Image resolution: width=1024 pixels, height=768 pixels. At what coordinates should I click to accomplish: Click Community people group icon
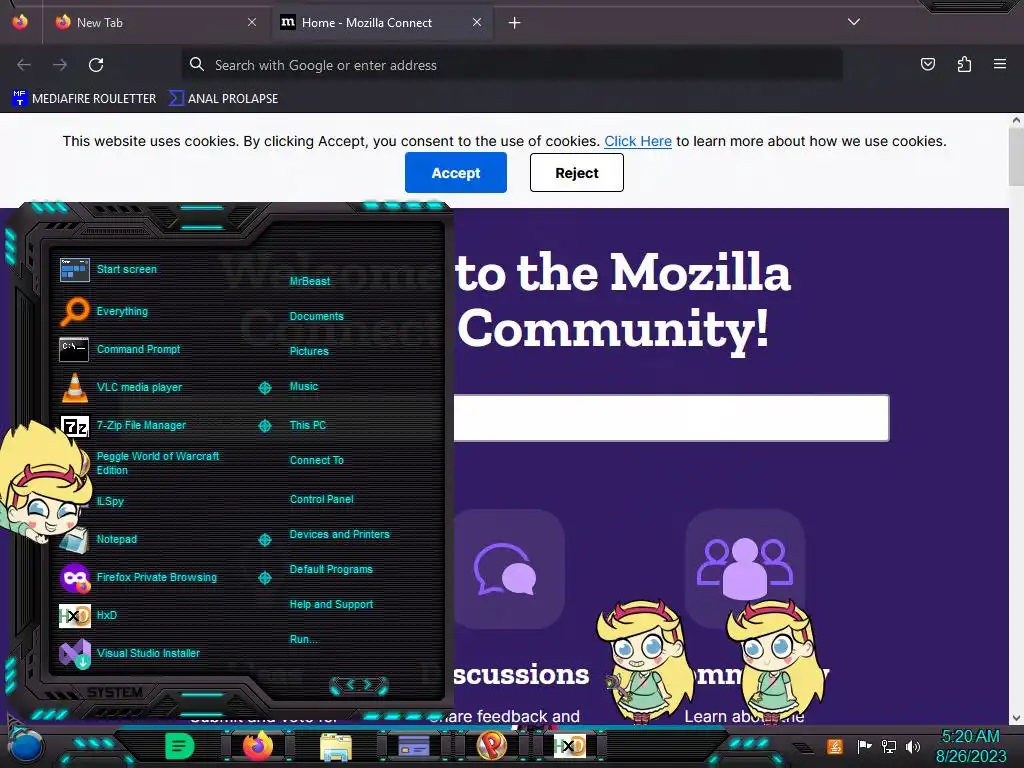[x=744, y=568]
